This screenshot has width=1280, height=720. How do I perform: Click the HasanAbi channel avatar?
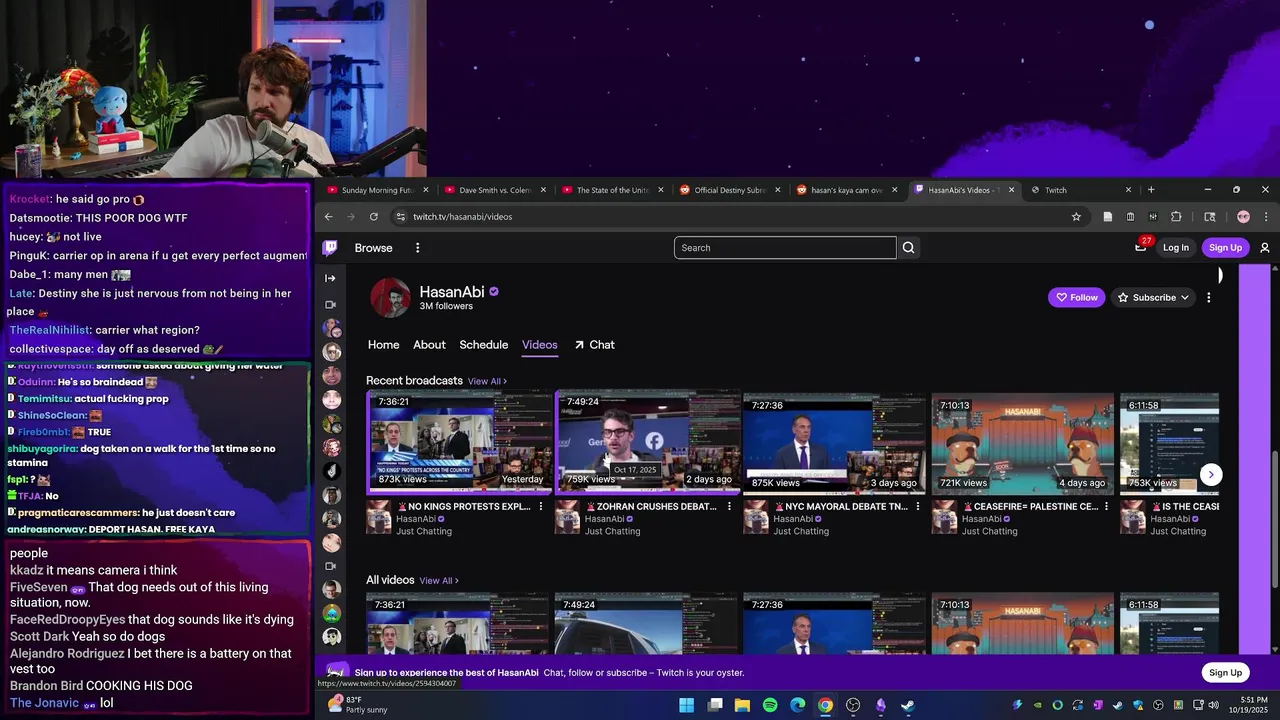click(391, 298)
